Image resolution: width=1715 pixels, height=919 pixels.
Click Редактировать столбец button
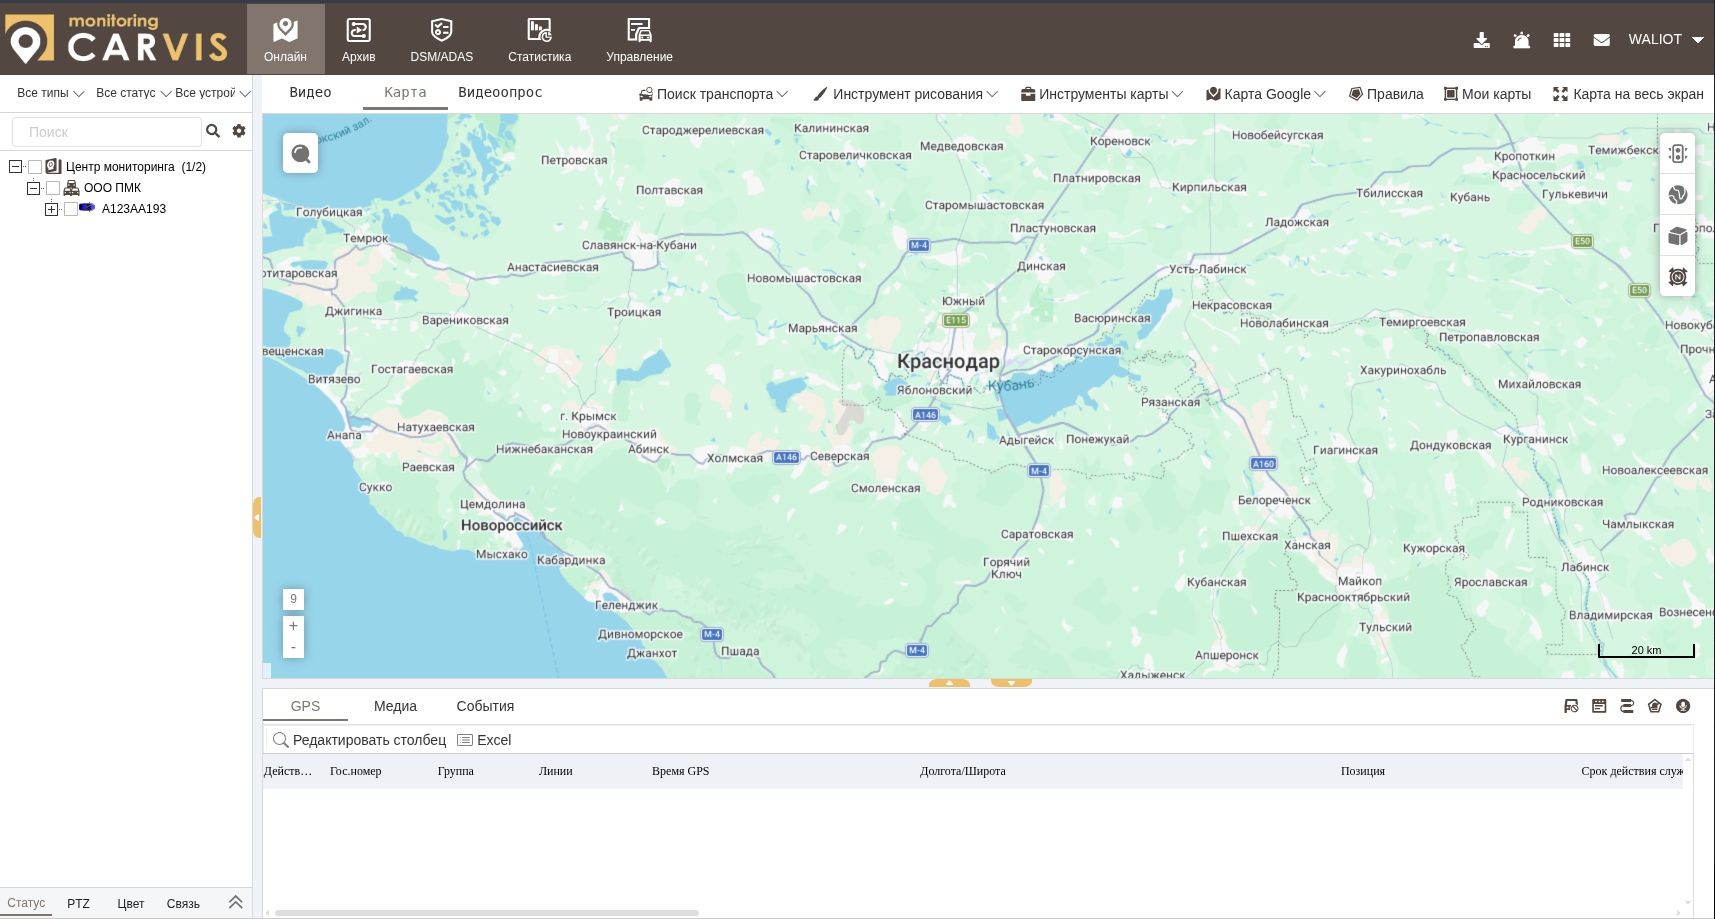360,740
